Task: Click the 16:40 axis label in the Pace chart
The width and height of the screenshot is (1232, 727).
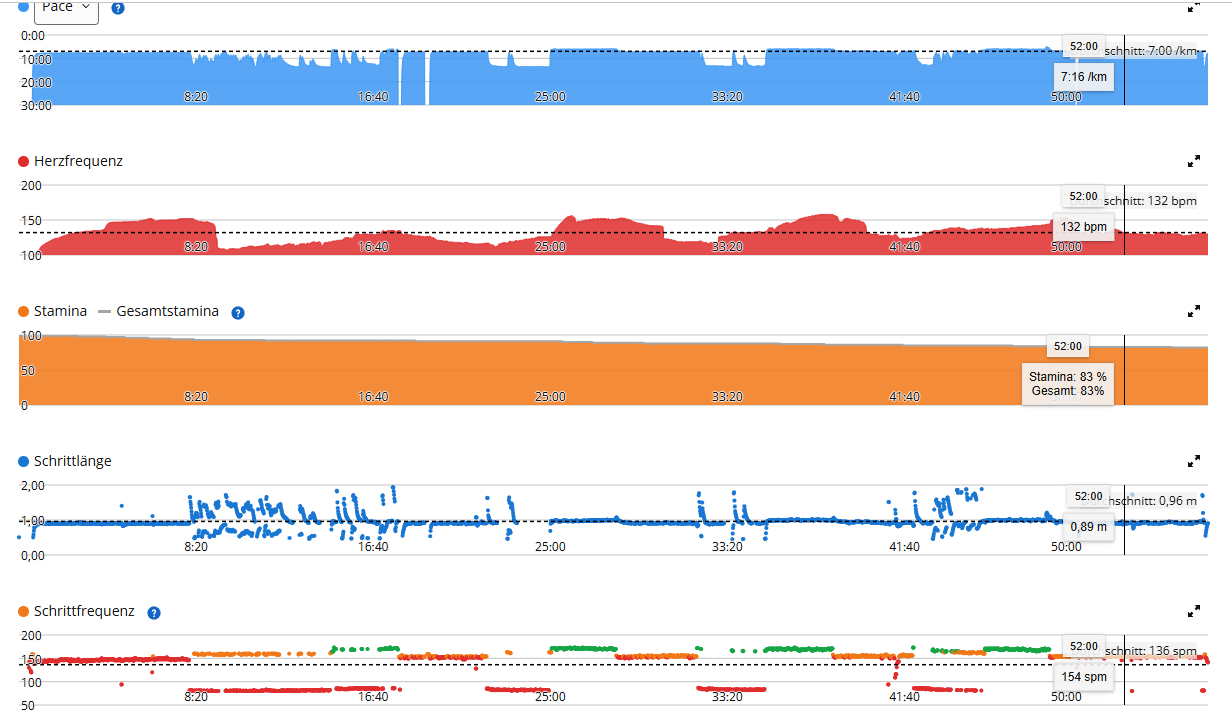Action: click(373, 96)
